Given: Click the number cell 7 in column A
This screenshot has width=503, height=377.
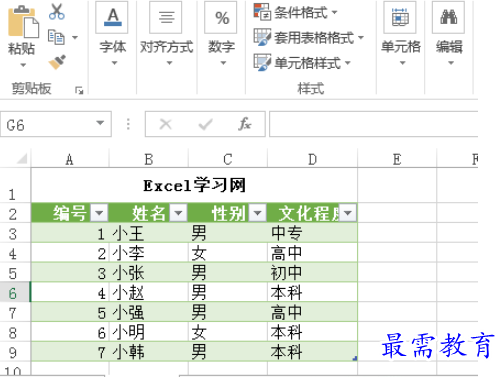Looking at the screenshot, I should (70, 351).
